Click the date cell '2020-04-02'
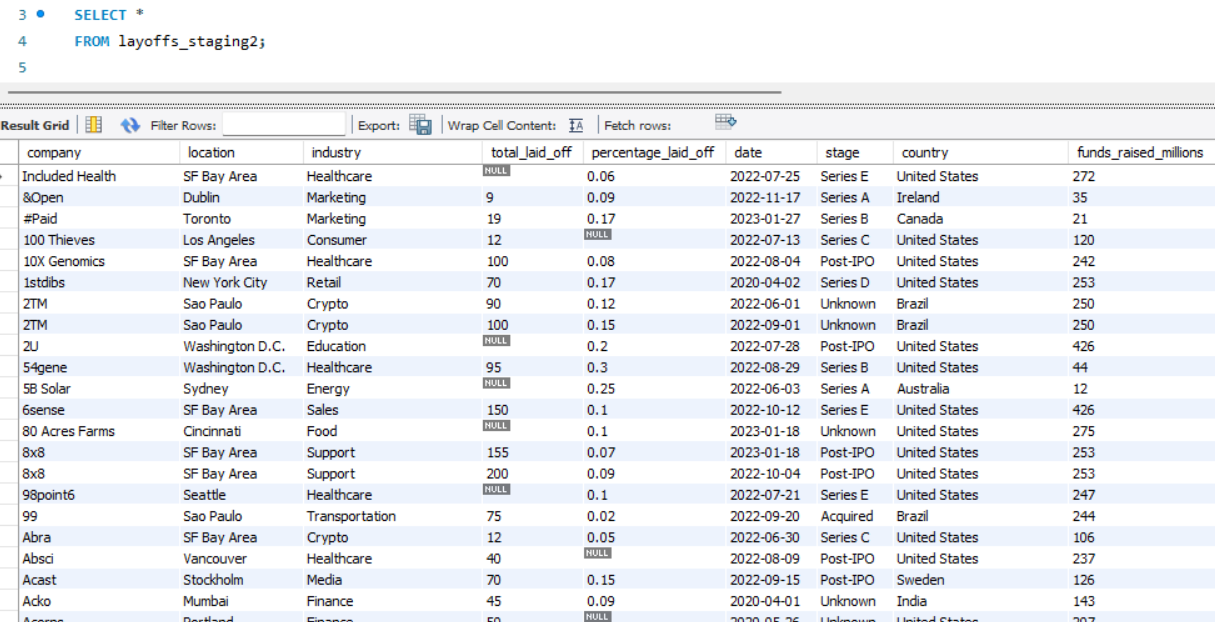Viewport: 1215px width, 622px height. [x=770, y=283]
